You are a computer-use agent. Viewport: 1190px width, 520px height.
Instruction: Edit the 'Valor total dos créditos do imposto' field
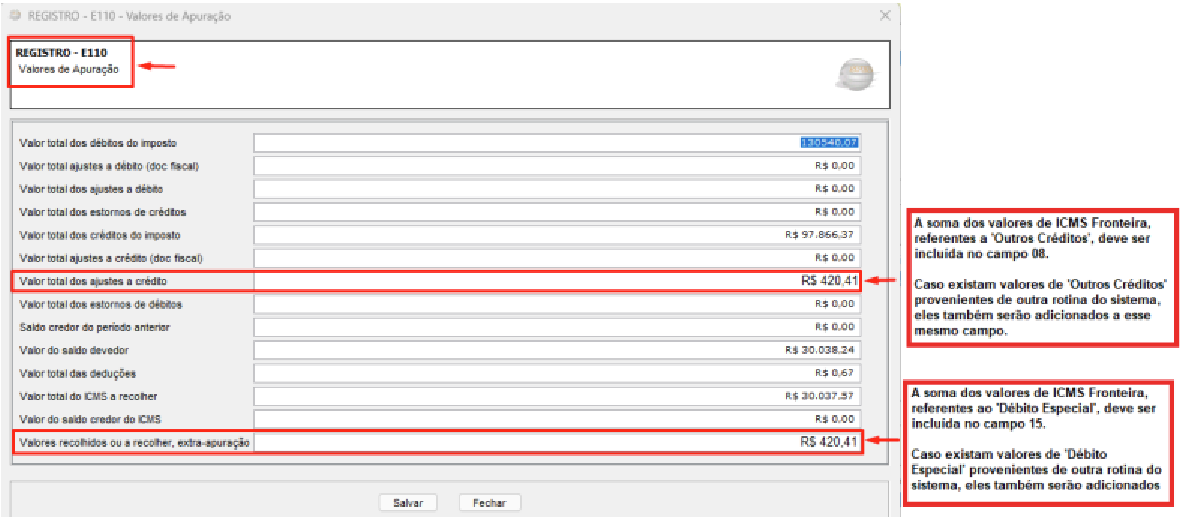557,235
